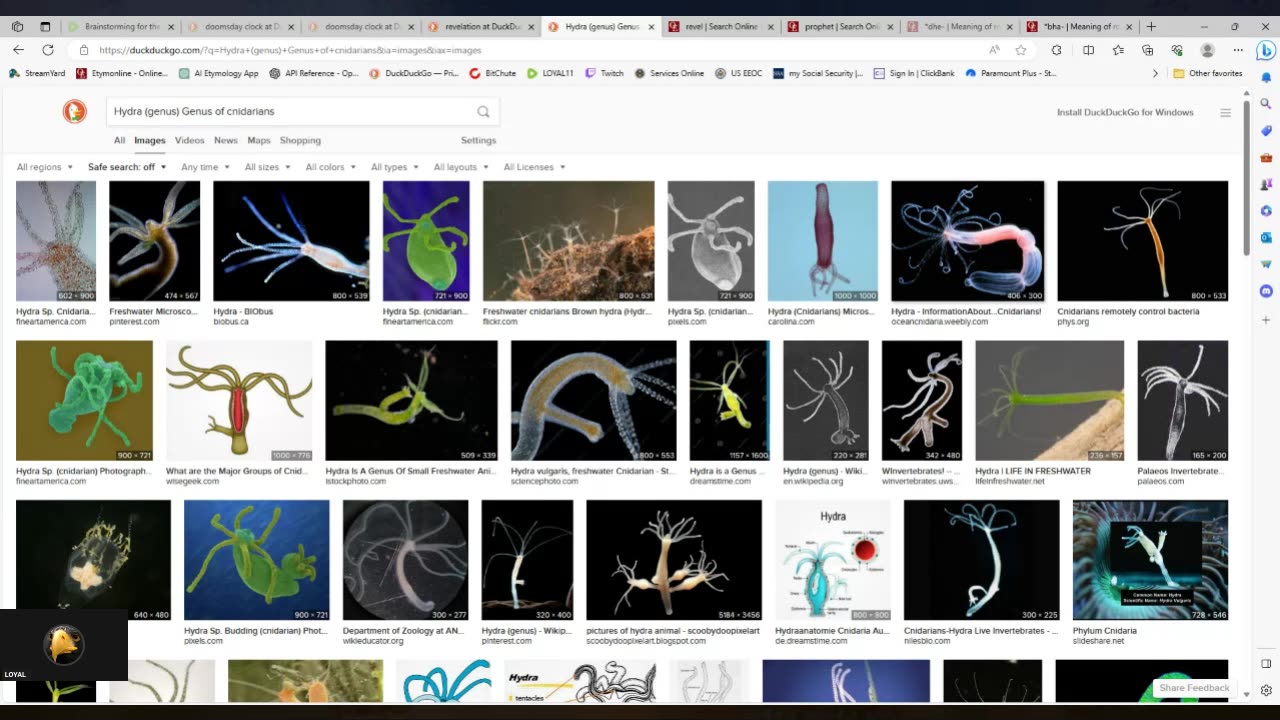Open the All sizes filter dropdown
Image resolution: width=1280 pixels, height=720 pixels.
[x=267, y=167]
